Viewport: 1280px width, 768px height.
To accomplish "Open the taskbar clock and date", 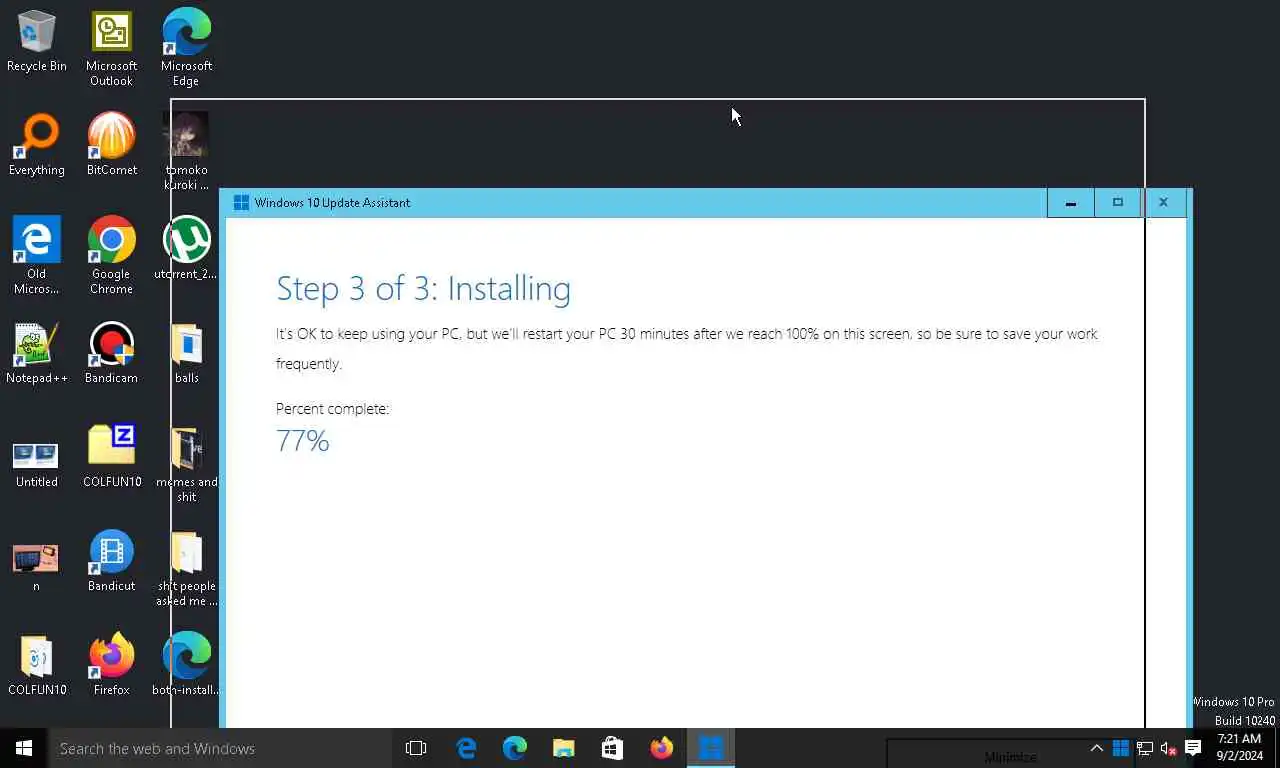I will tap(1240, 748).
